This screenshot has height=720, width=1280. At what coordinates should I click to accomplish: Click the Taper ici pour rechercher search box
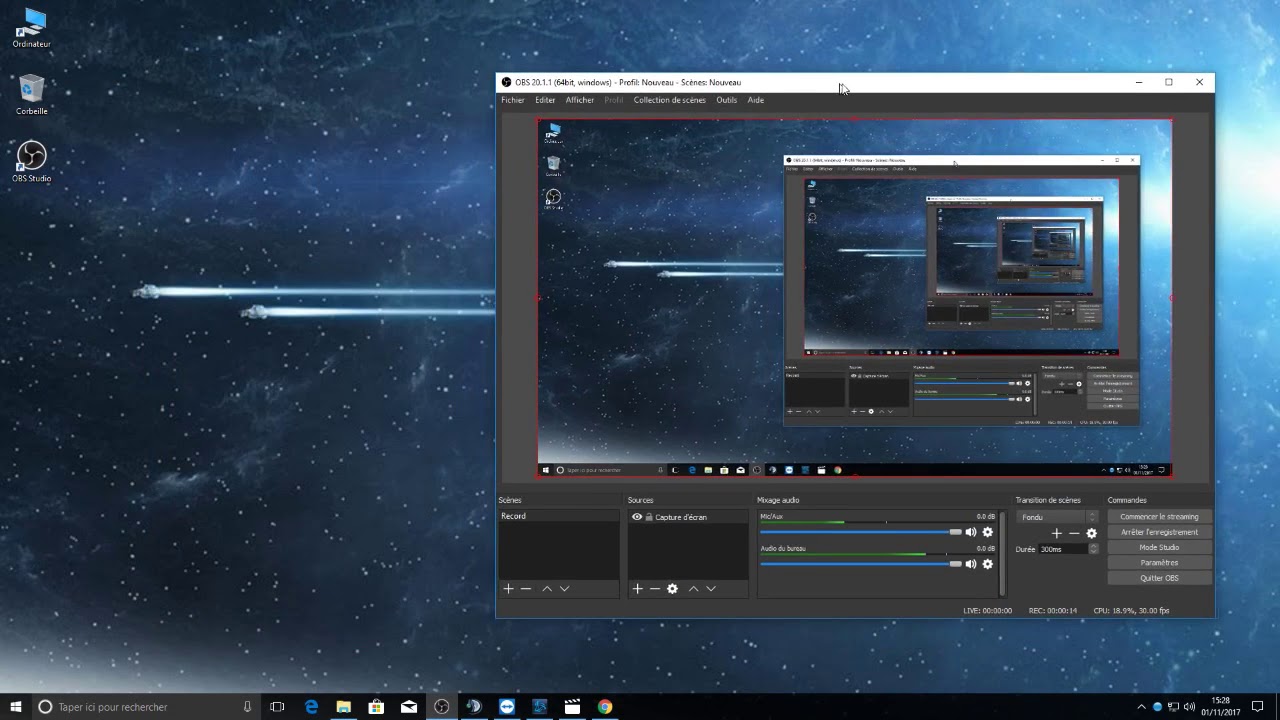point(146,706)
